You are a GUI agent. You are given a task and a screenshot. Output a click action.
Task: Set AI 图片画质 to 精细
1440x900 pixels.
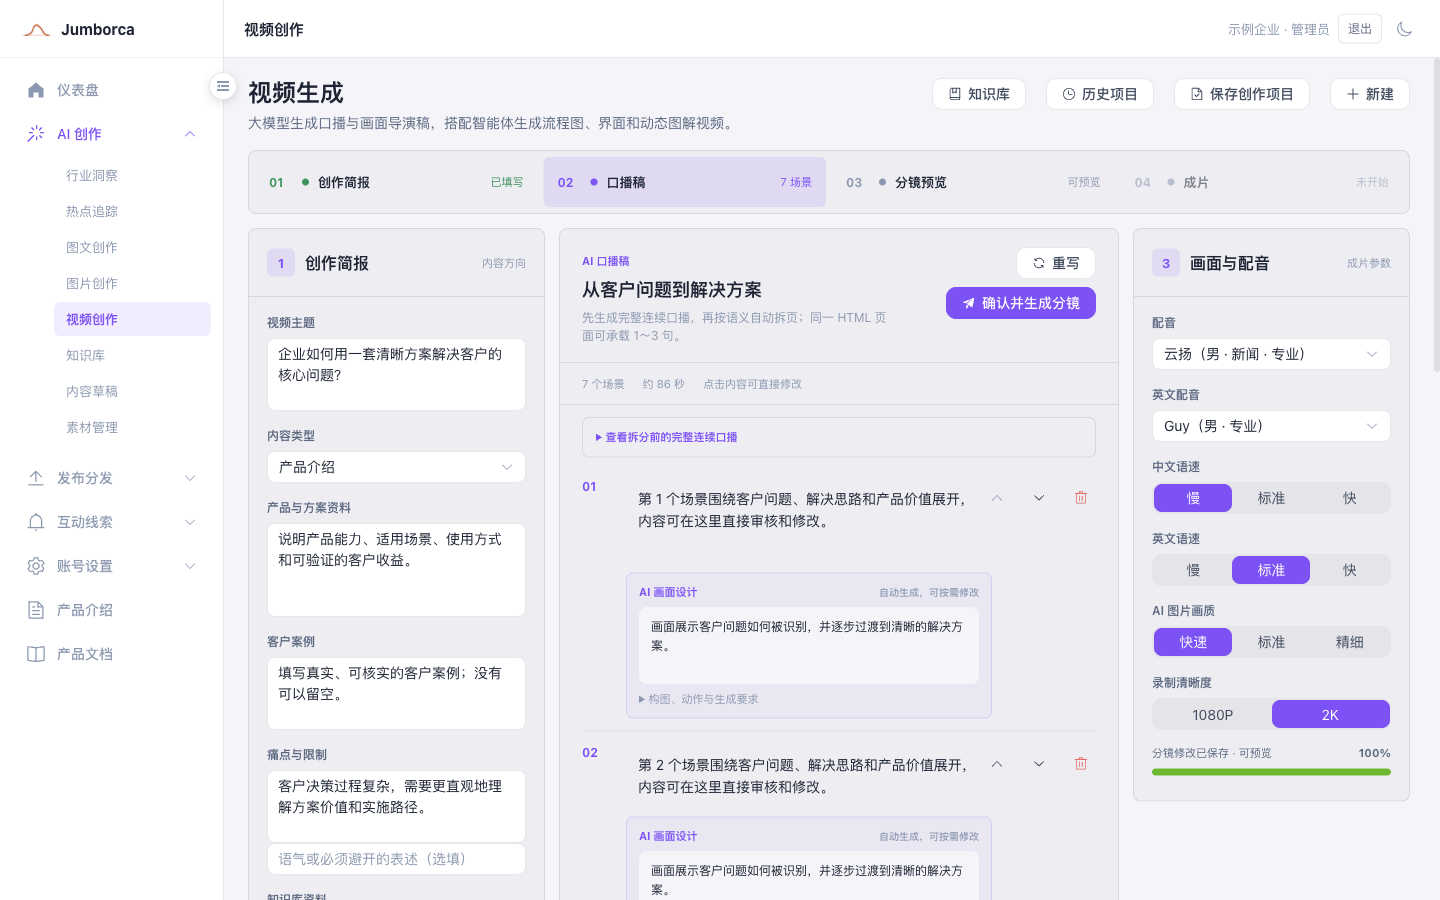tap(1349, 642)
